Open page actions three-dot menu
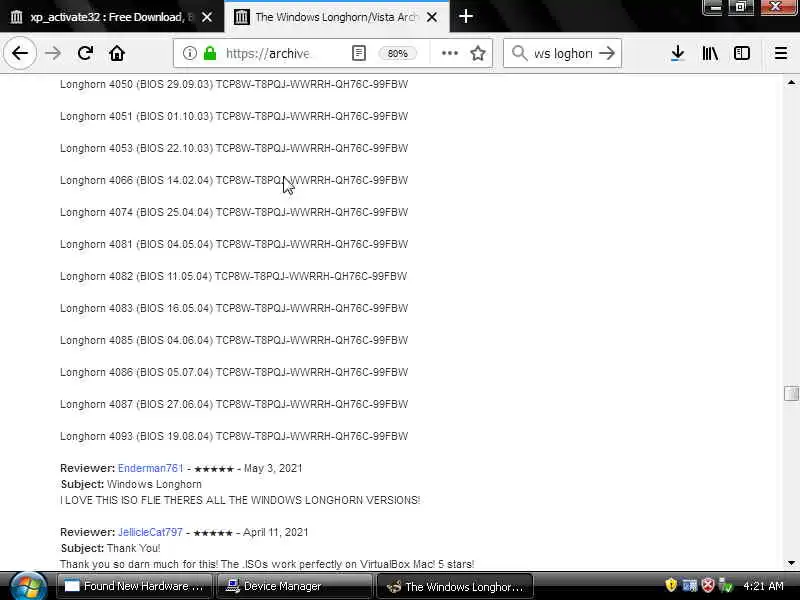 449,53
